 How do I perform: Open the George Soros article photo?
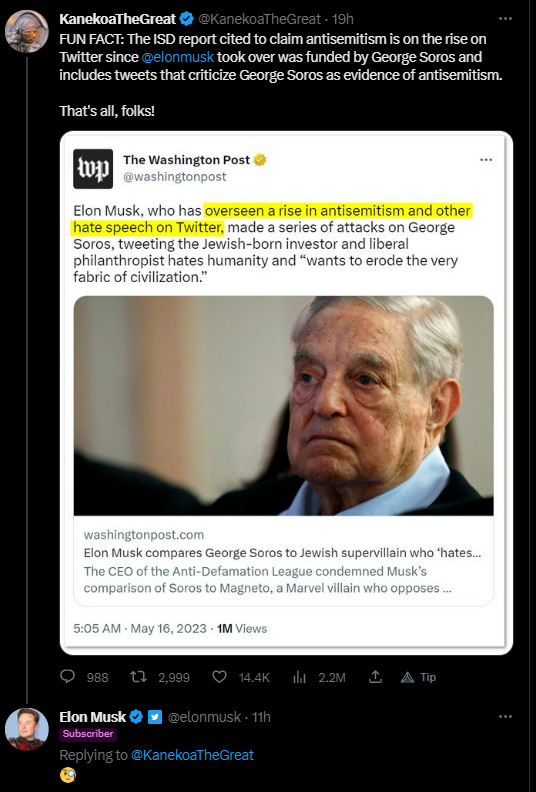point(283,406)
